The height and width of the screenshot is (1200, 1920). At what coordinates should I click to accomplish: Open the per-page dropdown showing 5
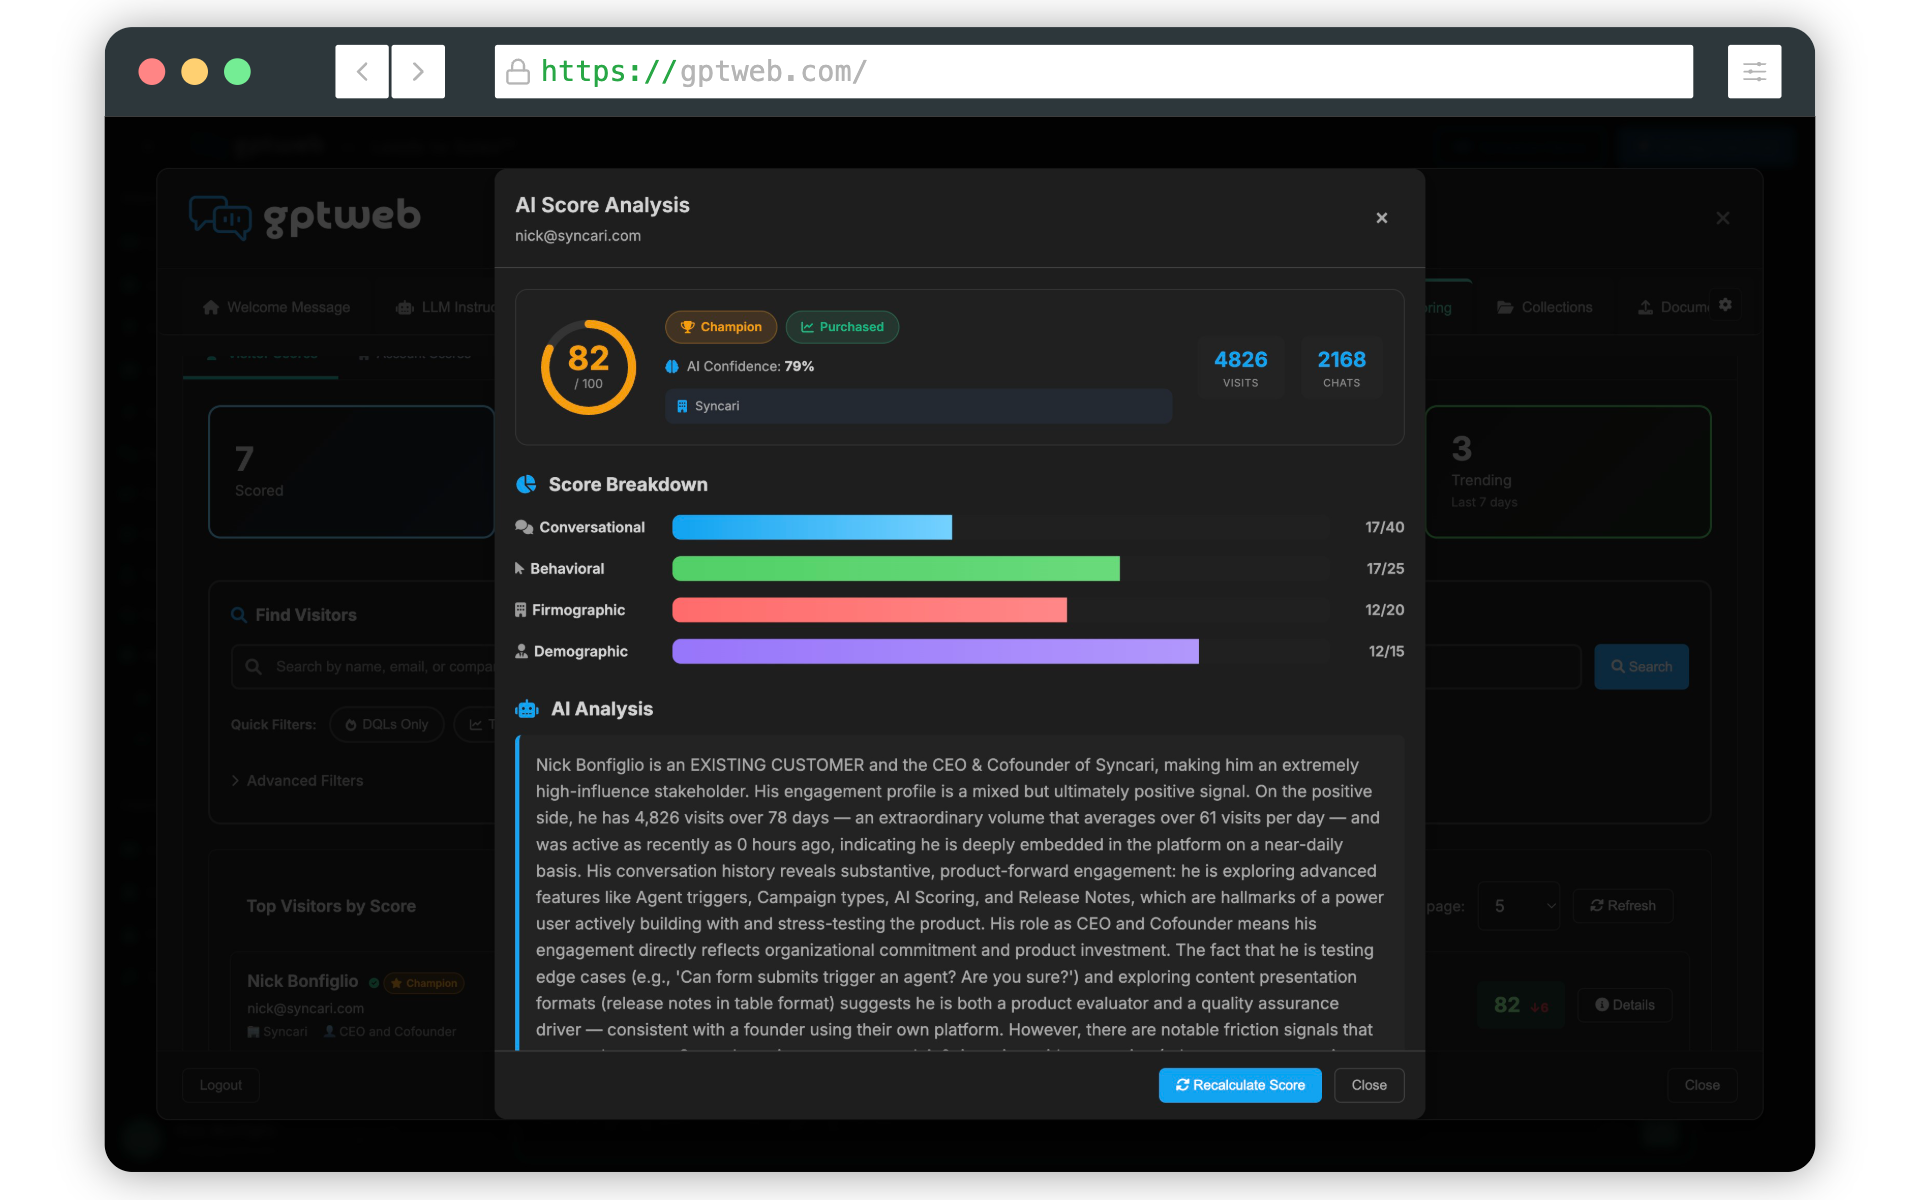pyautogui.click(x=1520, y=906)
